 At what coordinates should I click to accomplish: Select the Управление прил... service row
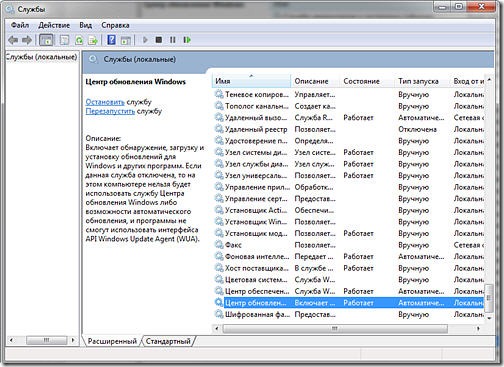pos(349,187)
